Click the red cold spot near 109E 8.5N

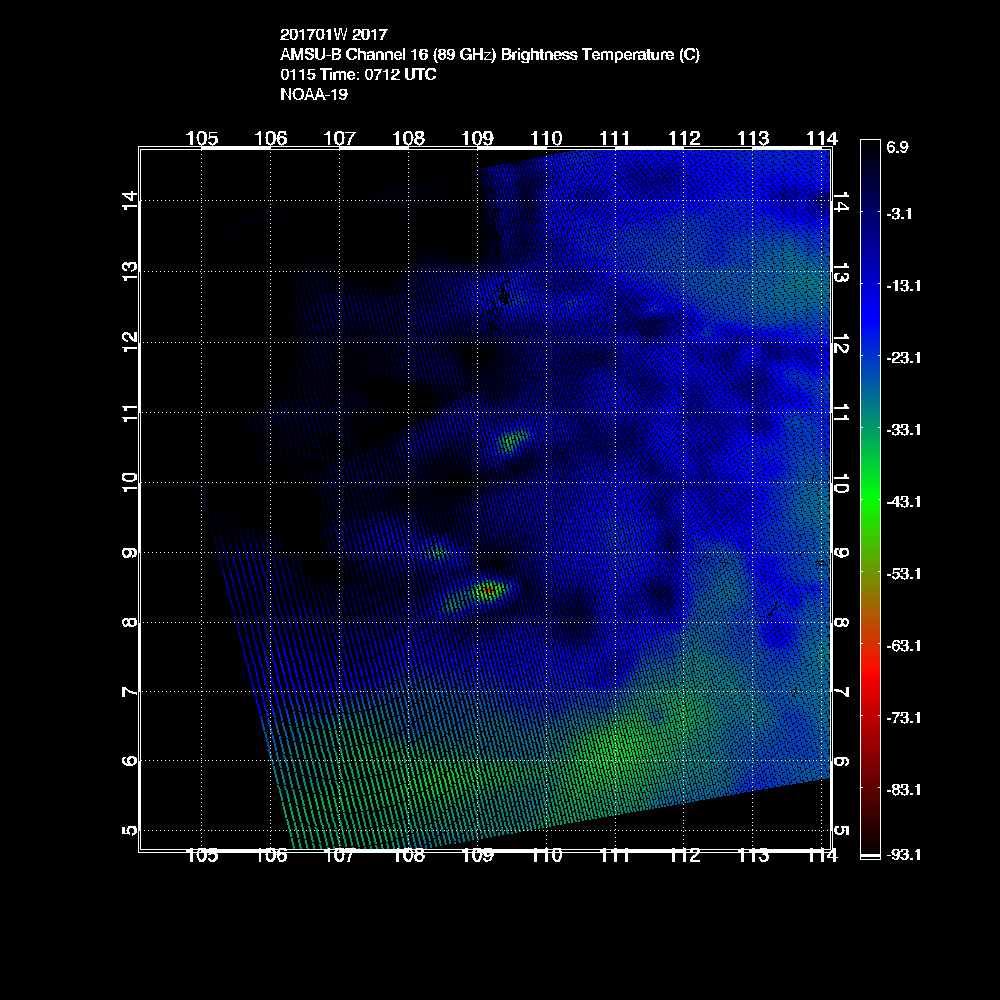[x=488, y=591]
